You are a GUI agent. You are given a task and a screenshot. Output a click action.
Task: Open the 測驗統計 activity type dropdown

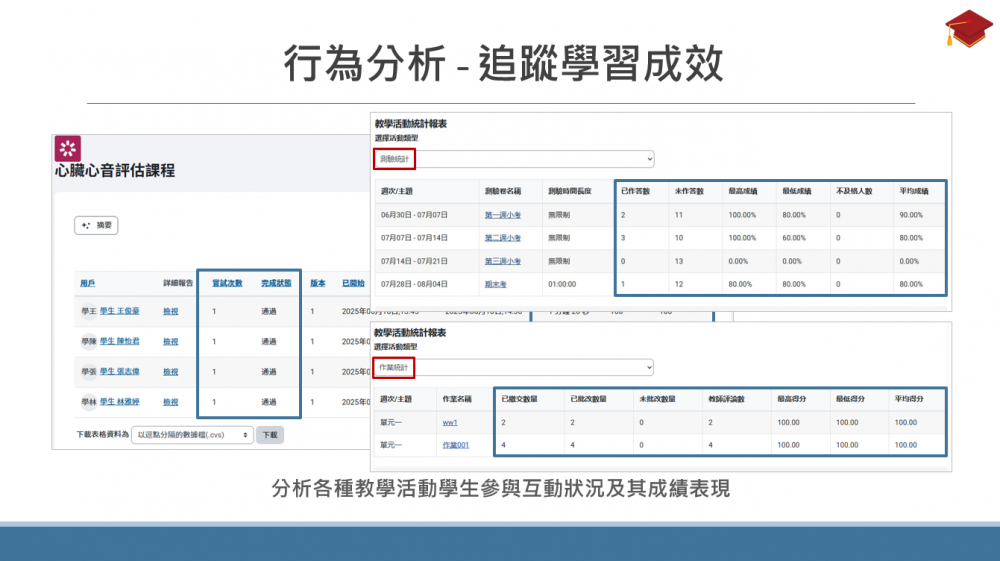(514, 159)
